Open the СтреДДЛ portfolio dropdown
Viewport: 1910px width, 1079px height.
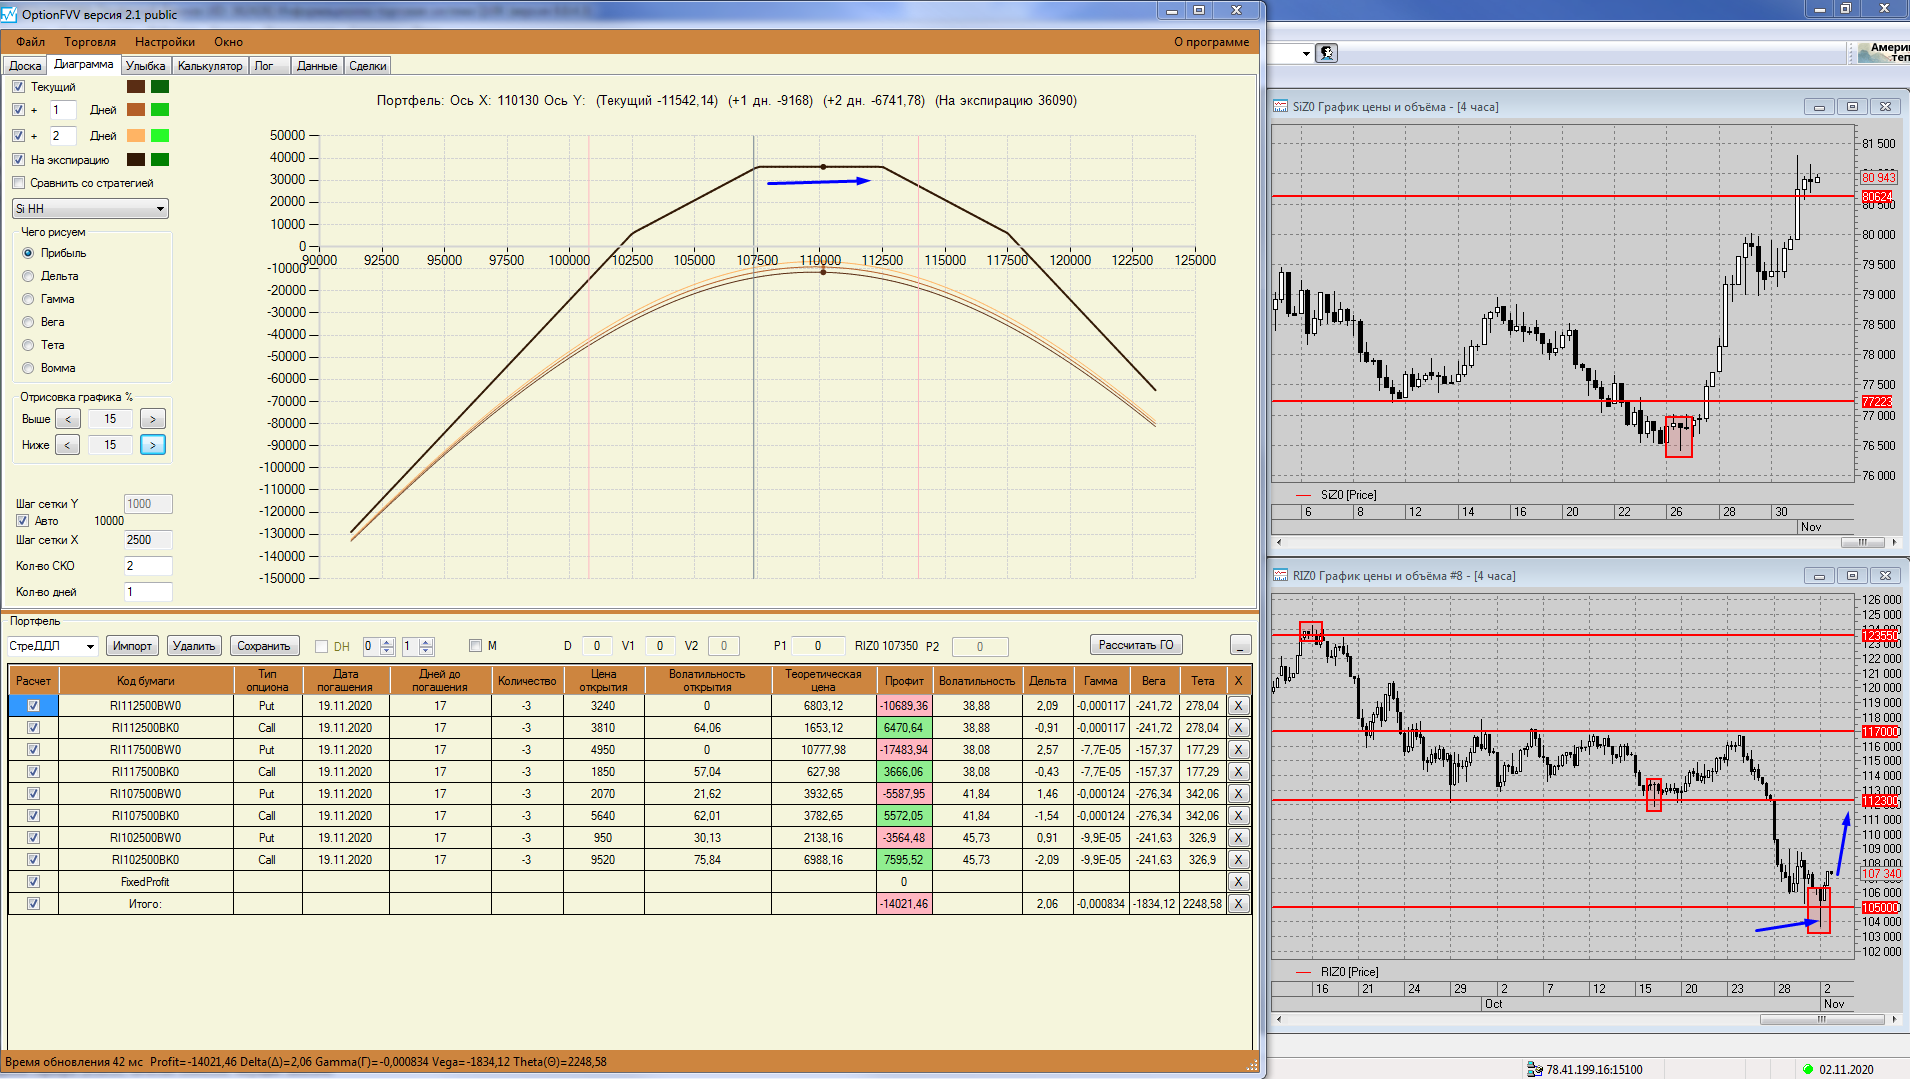pos(53,646)
